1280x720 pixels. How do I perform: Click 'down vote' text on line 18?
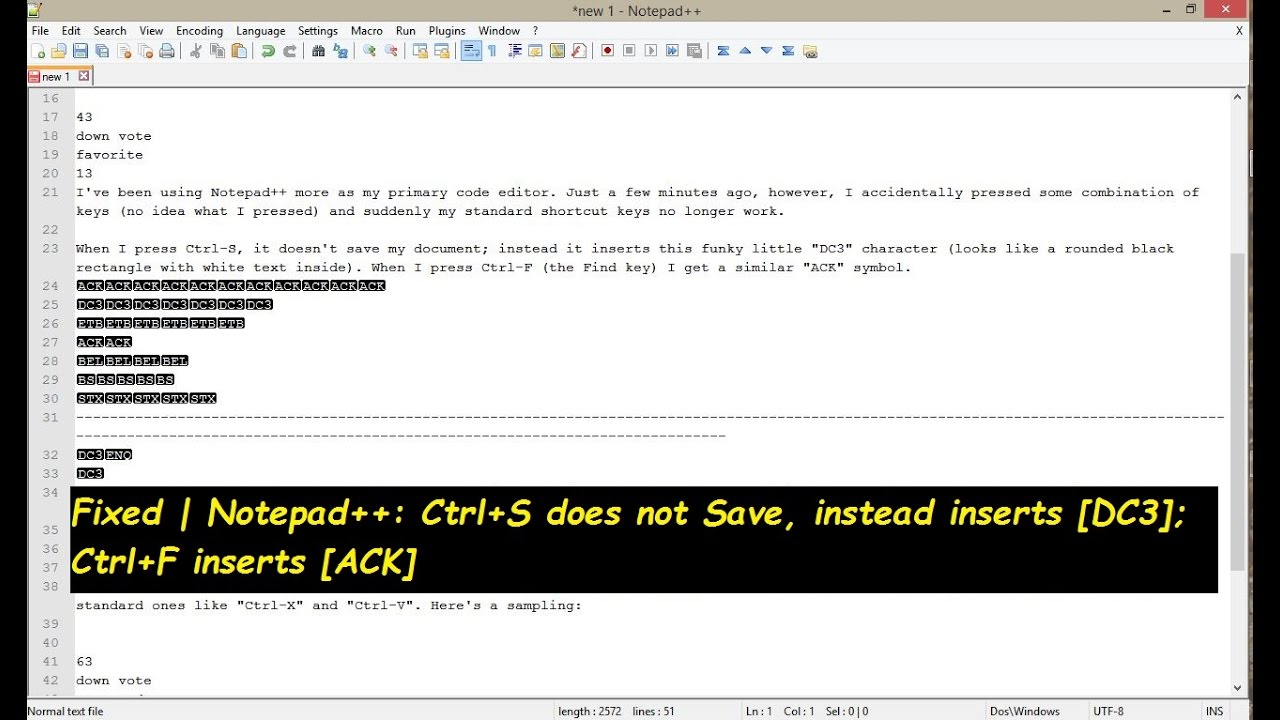click(114, 136)
